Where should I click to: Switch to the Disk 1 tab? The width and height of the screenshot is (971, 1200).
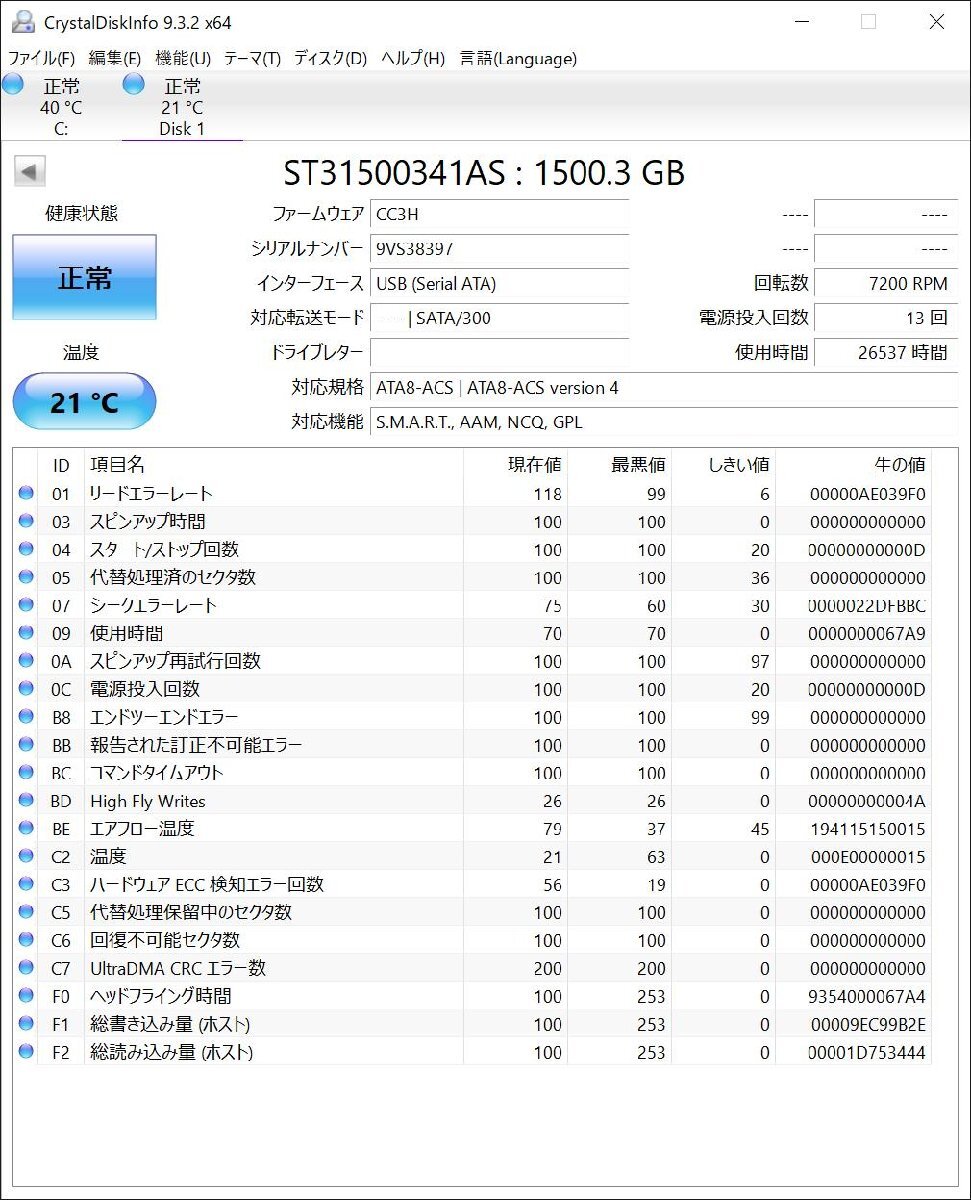pyautogui.click(x=182, y=108)
